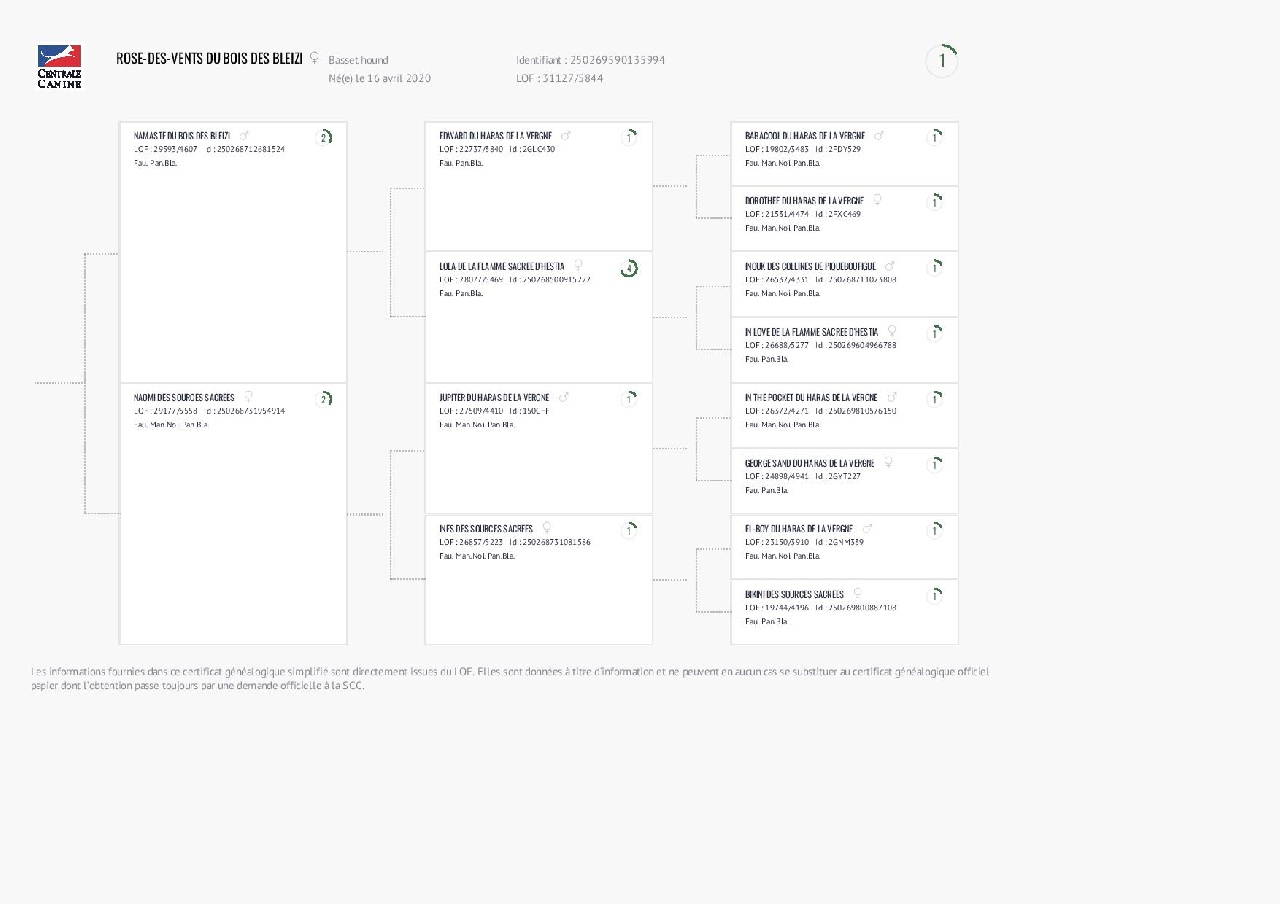1280x904 pixels.
Task: Click the circle badge on Jupiter du Haras de la Vergne
Action: pos(629,399)
